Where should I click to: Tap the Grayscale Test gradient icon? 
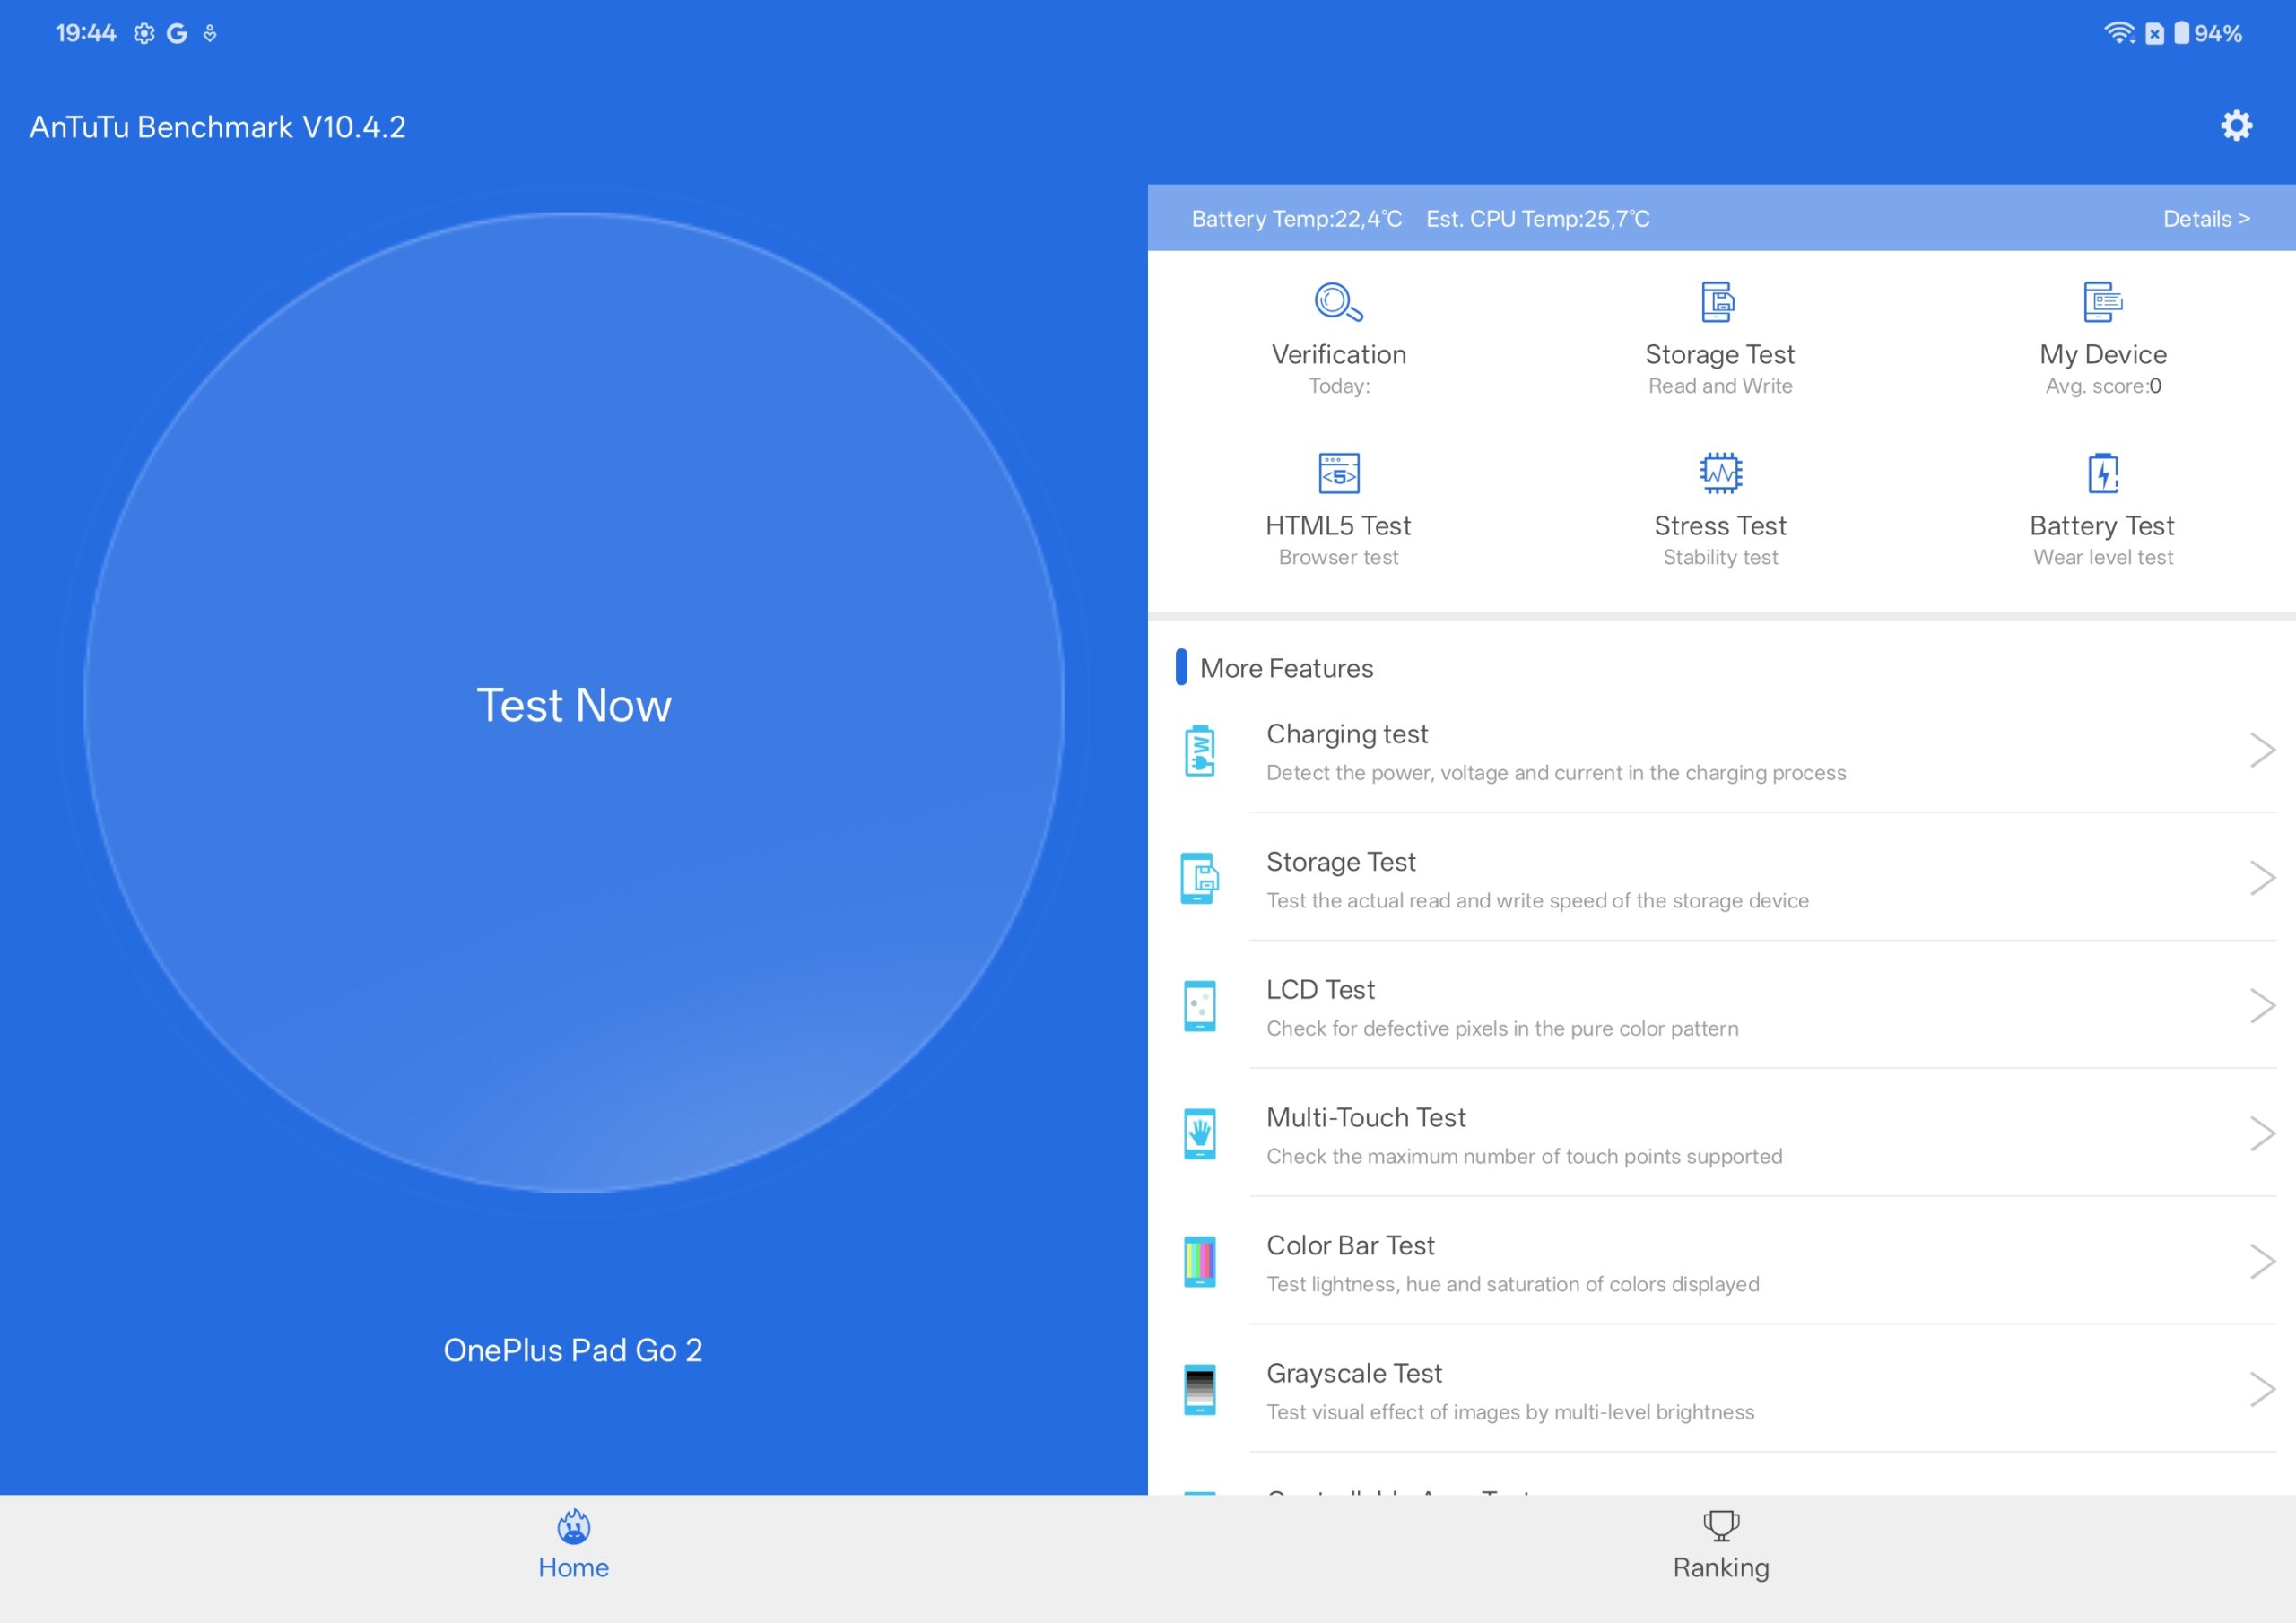point(1199,1390)
